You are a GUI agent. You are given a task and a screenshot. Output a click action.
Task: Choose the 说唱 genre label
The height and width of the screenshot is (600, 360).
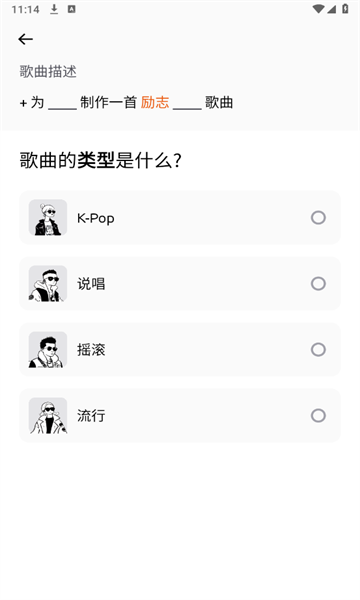pyautogui.click(x=91, y=284)
